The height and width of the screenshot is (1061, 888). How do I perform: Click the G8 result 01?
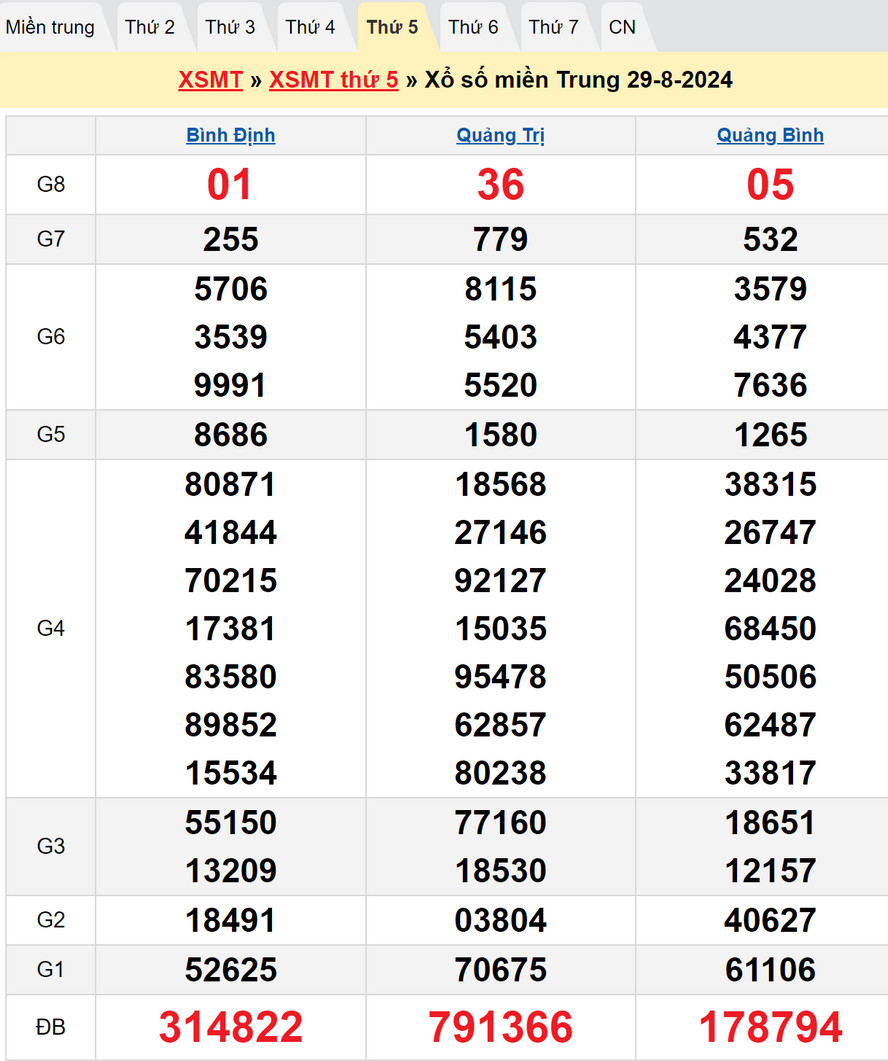pyautogui.click(x=230, y=184)
